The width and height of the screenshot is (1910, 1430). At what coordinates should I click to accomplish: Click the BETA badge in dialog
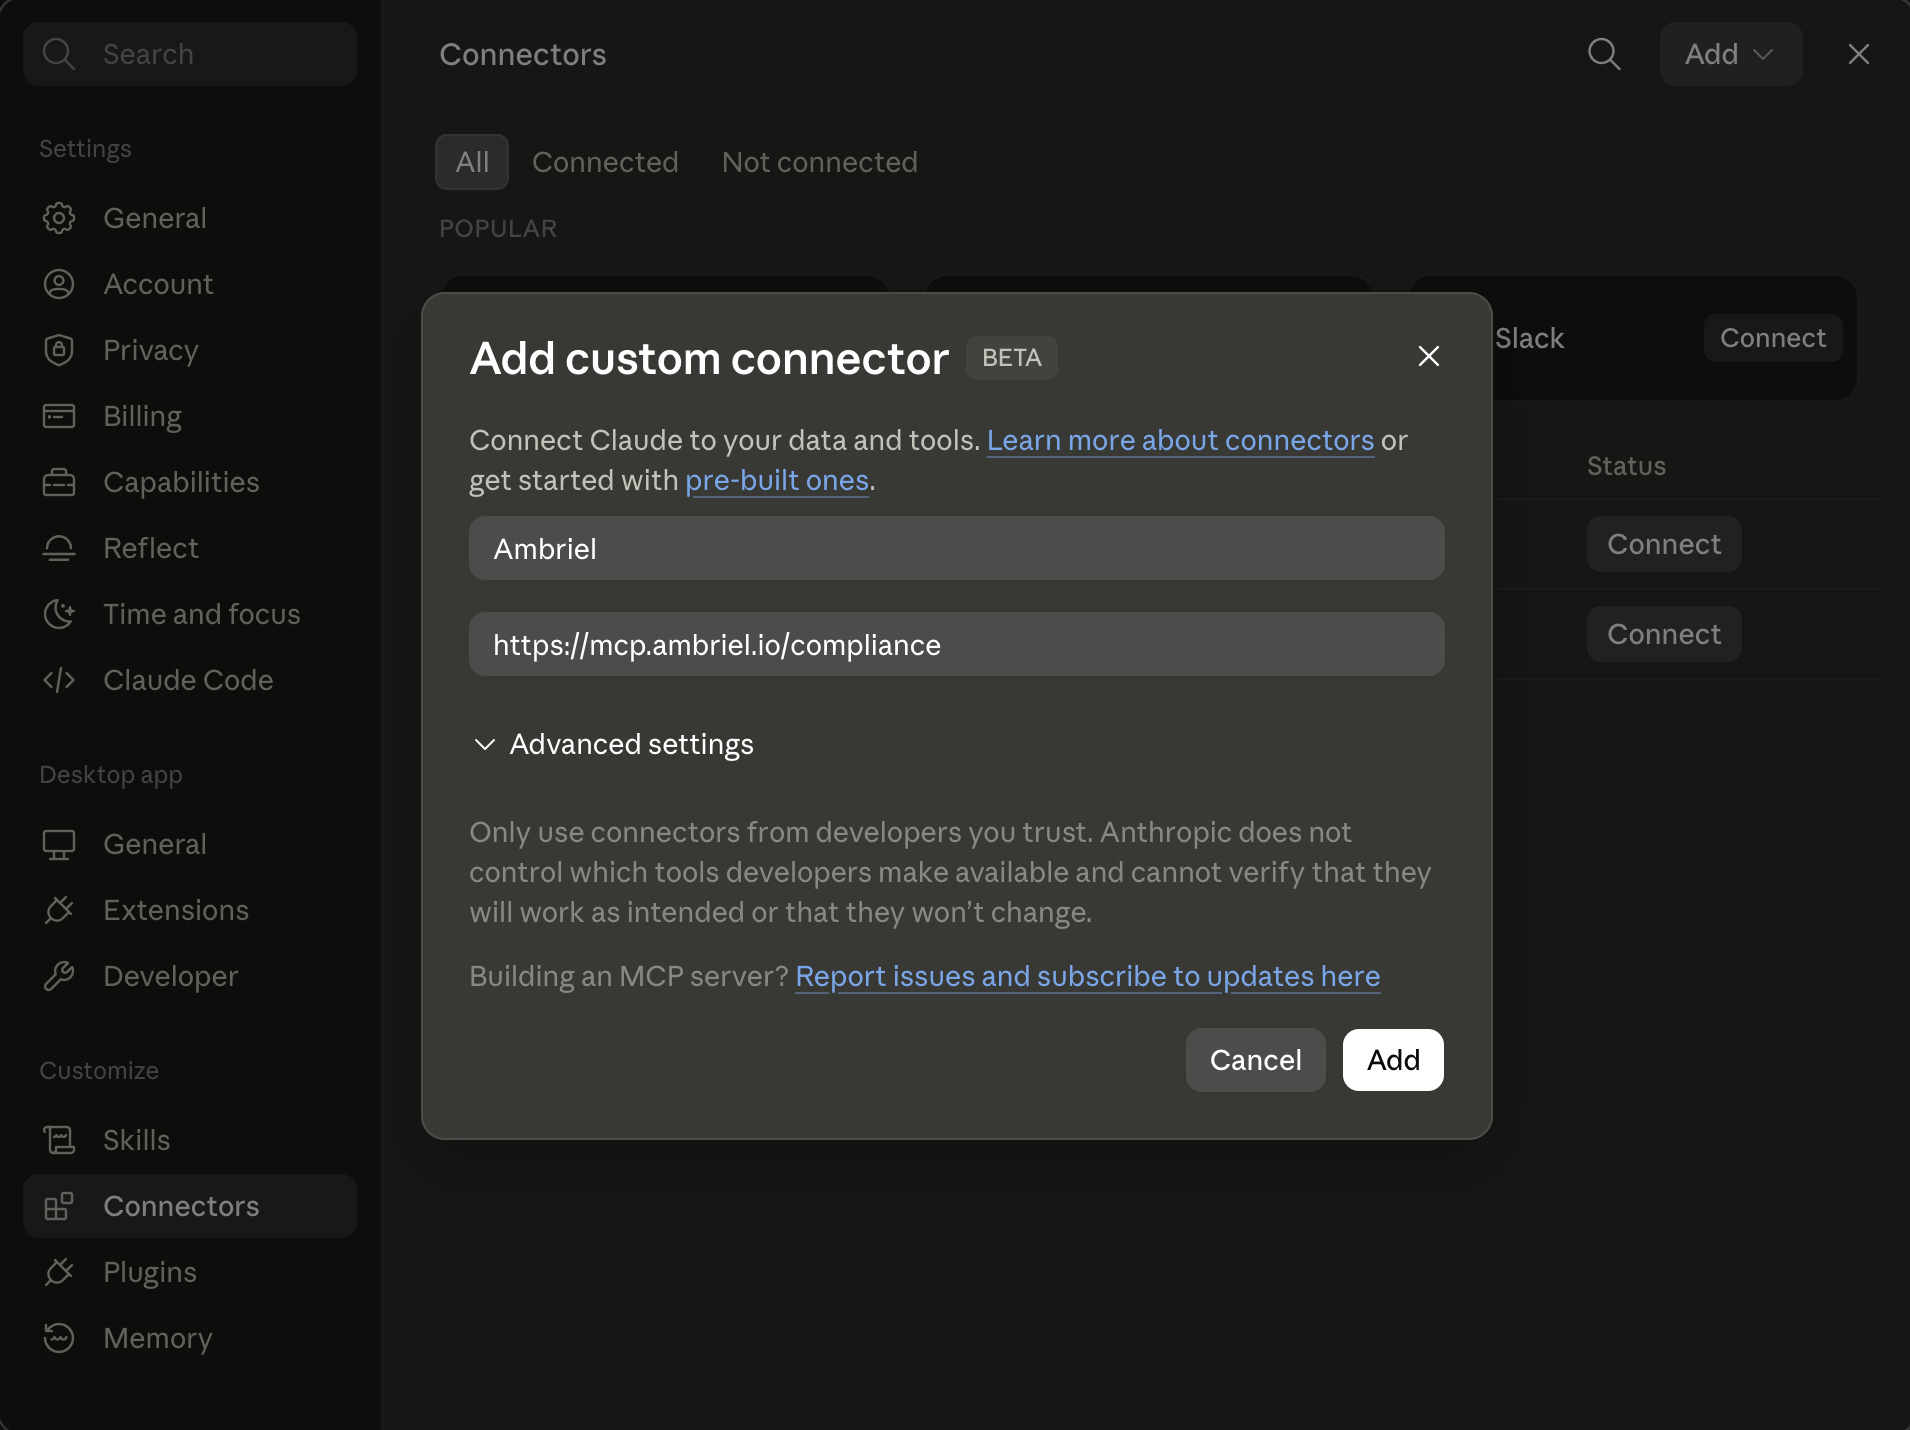(x=1012, y=358)
